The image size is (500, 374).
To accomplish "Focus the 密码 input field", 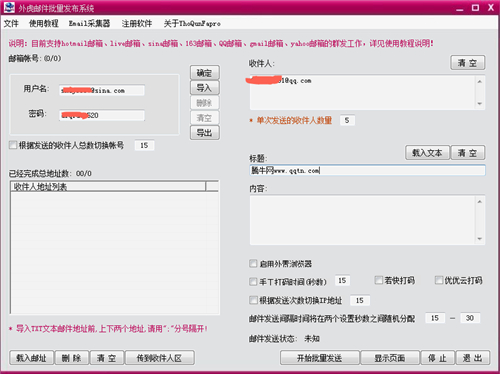I will [102, 115].
